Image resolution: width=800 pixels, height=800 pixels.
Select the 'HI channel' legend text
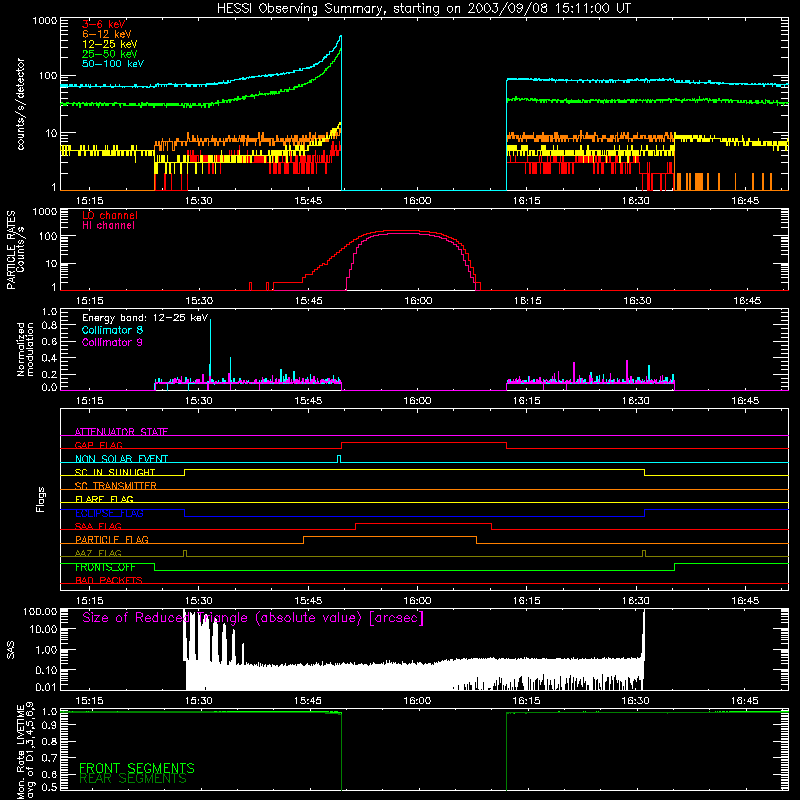108,226
